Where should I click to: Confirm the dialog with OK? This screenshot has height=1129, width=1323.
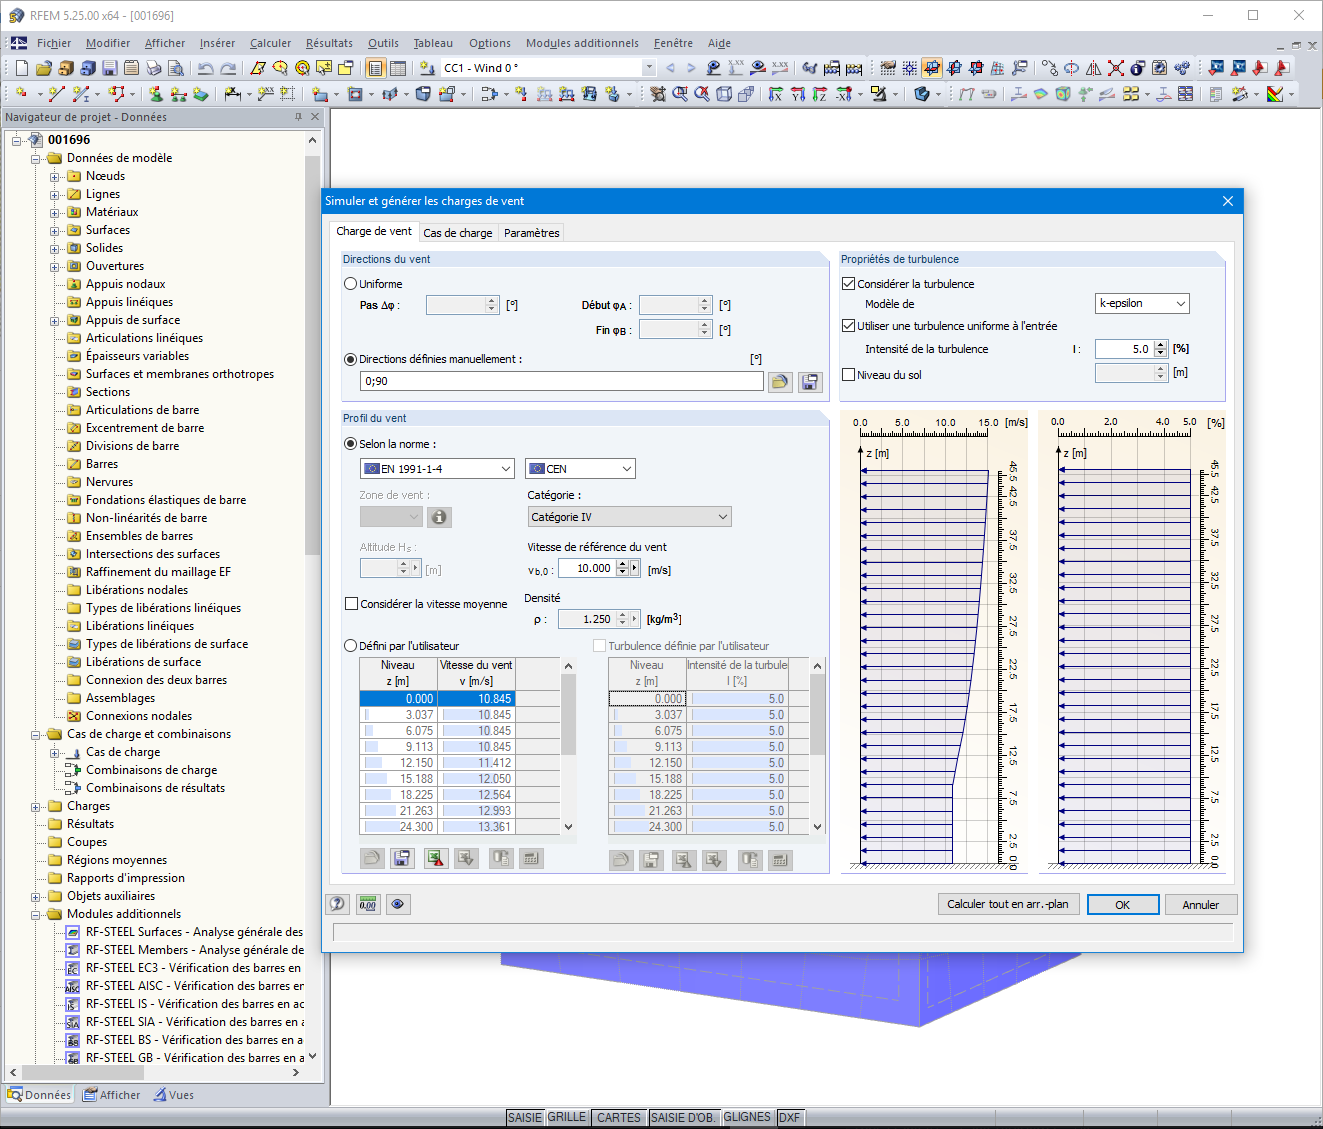coord(1122,904)
